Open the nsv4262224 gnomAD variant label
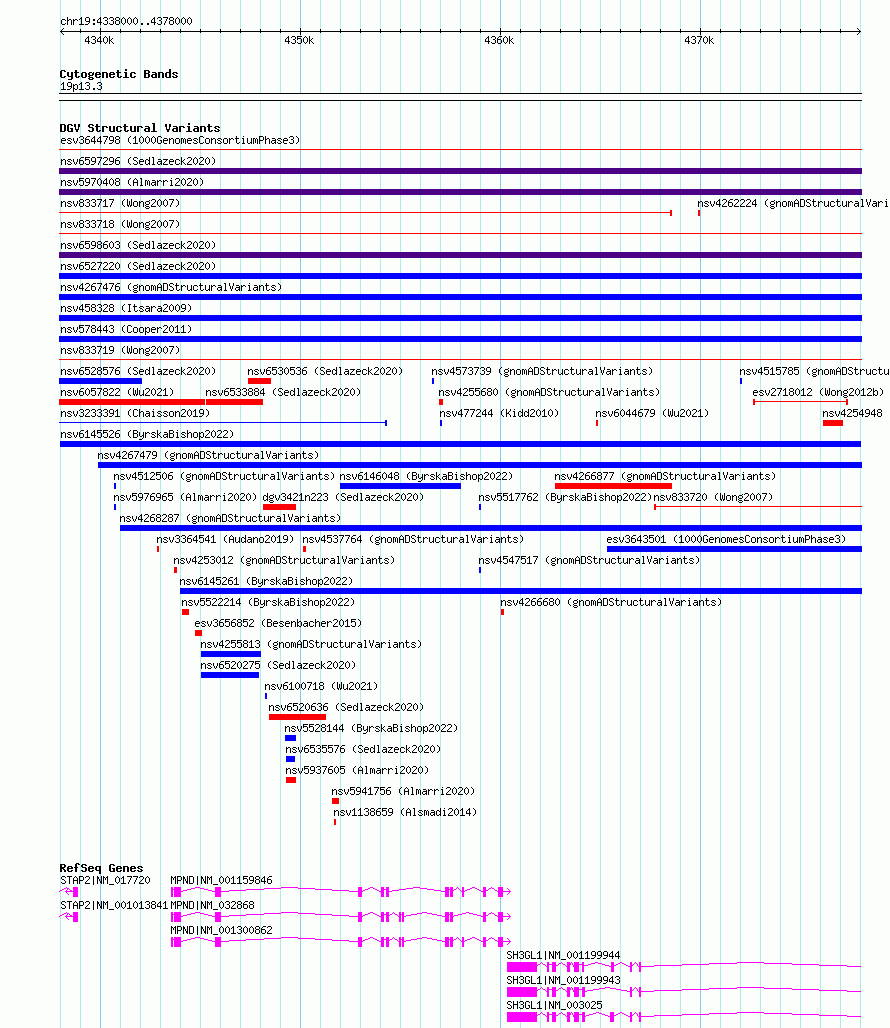The width and height of the screenshot is (890, 1028). coord(793,203)
